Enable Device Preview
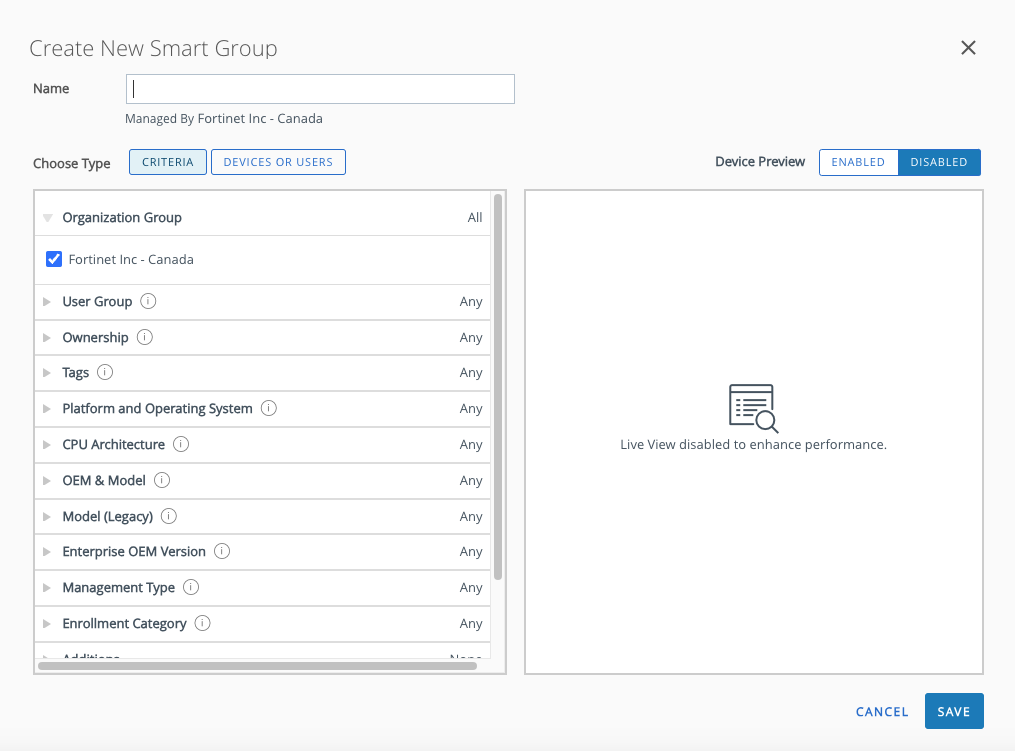This screenshot has width=1015, height=751. [858, 161]
